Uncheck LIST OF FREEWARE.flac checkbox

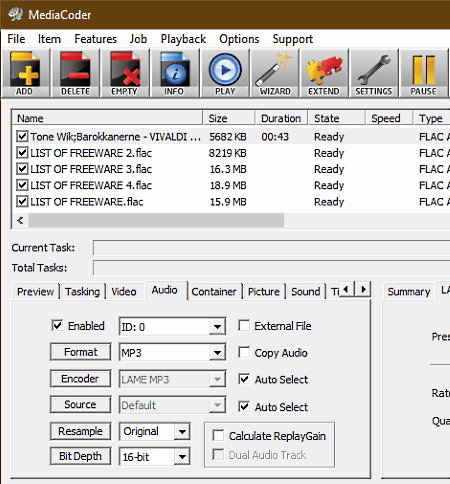22,201
